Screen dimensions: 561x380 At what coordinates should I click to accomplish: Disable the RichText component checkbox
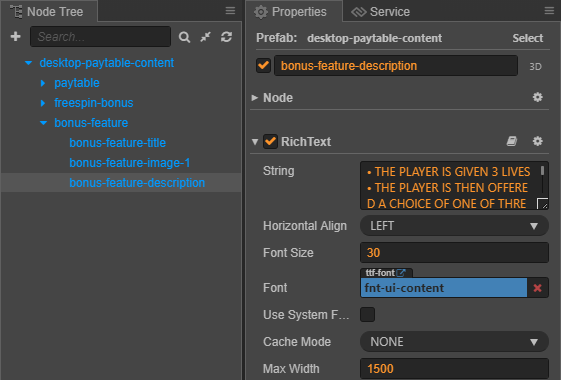(270, 141)
